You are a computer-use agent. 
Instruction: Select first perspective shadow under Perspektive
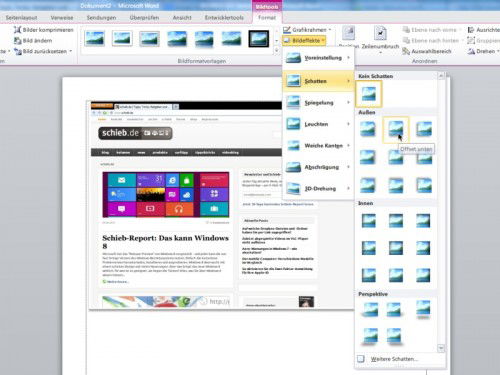point(370,310)
